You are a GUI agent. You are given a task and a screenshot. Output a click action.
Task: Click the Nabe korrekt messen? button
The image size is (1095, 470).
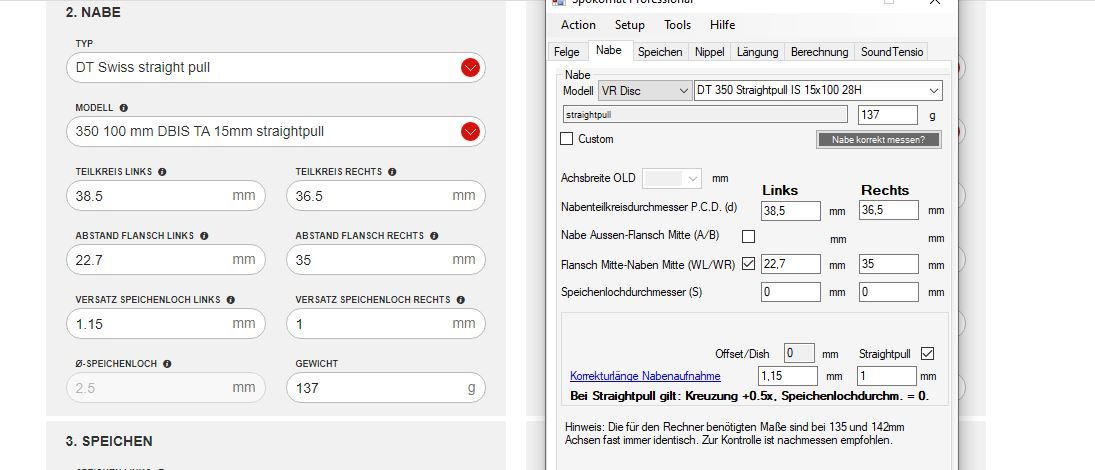click(878, 140)
